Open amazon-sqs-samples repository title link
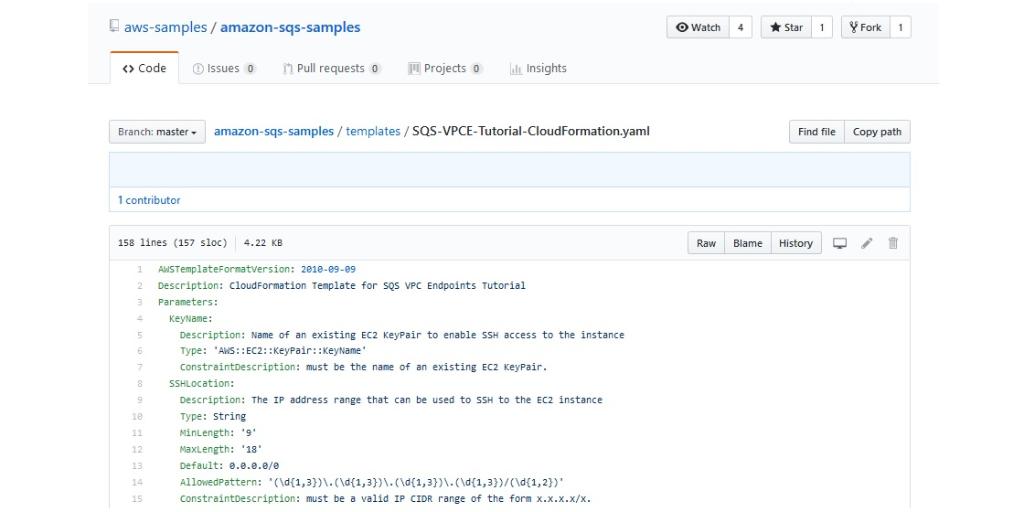 290,27
